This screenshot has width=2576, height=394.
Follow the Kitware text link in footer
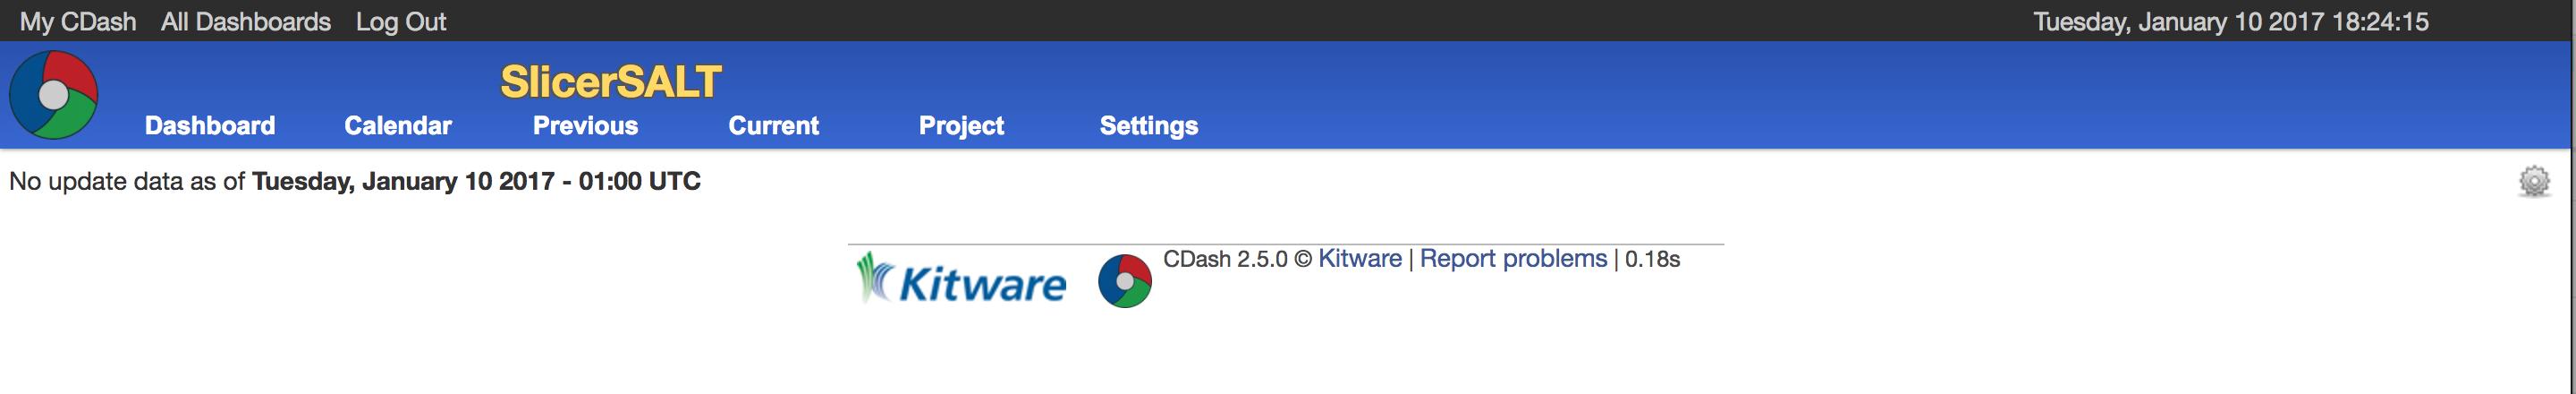tap(1359, 259)
